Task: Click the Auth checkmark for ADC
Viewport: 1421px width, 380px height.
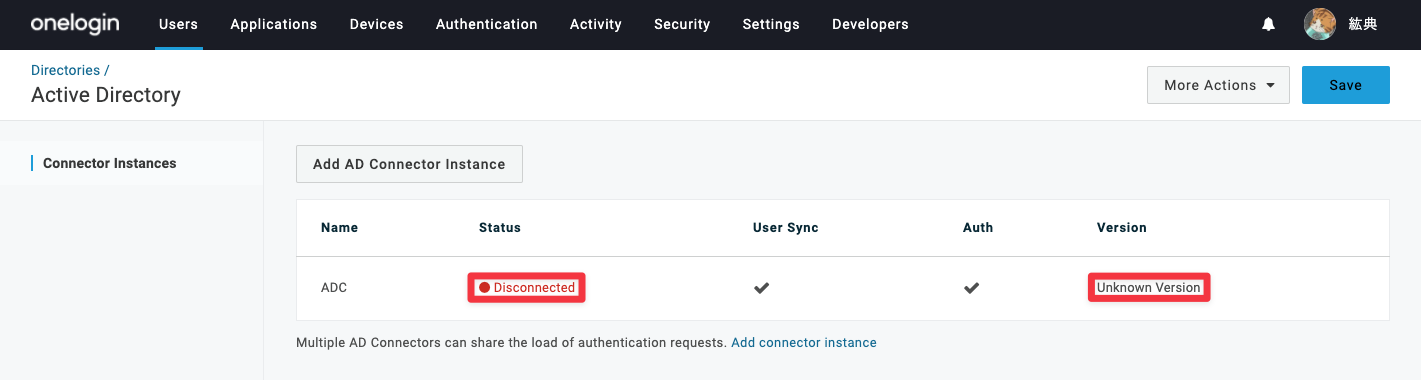Action: [971, 288]
